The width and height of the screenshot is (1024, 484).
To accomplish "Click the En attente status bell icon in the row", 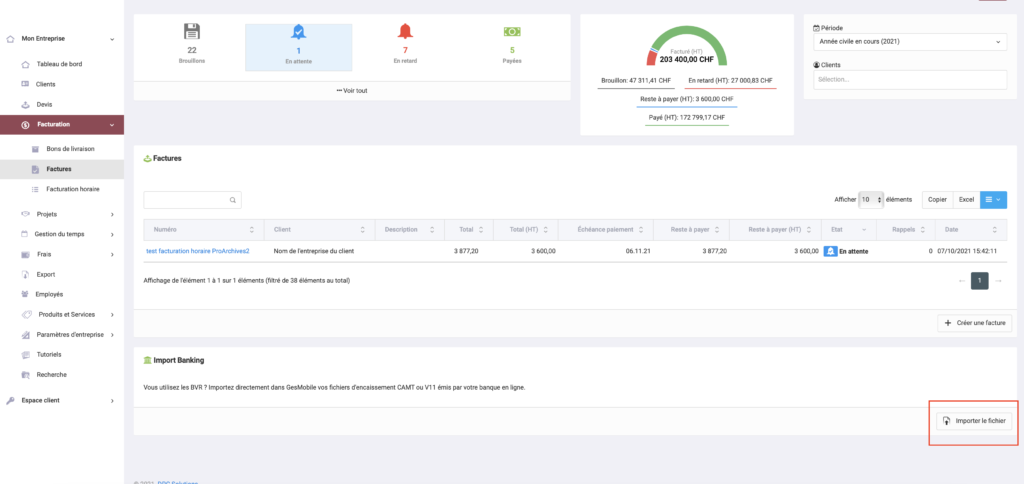I will pyautogui.click(x=829, y=251).
